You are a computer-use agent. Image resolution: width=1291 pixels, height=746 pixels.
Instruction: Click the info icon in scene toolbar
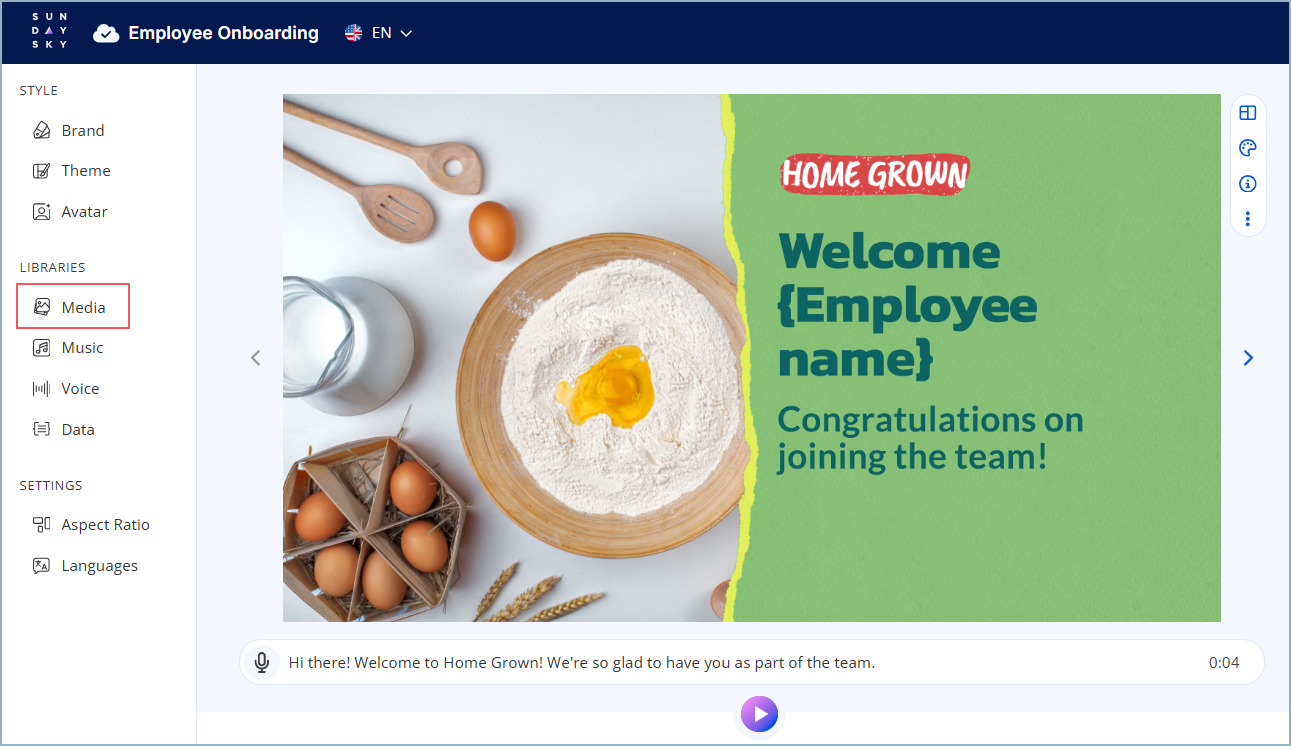point(1247,184)
